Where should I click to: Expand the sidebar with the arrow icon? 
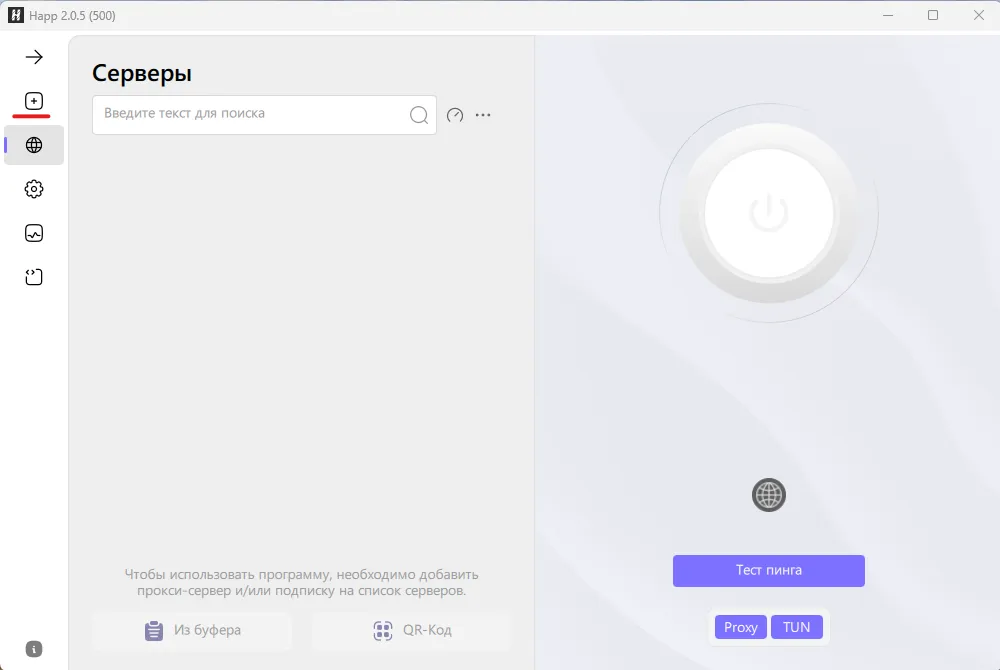click(x=34, y=57)
